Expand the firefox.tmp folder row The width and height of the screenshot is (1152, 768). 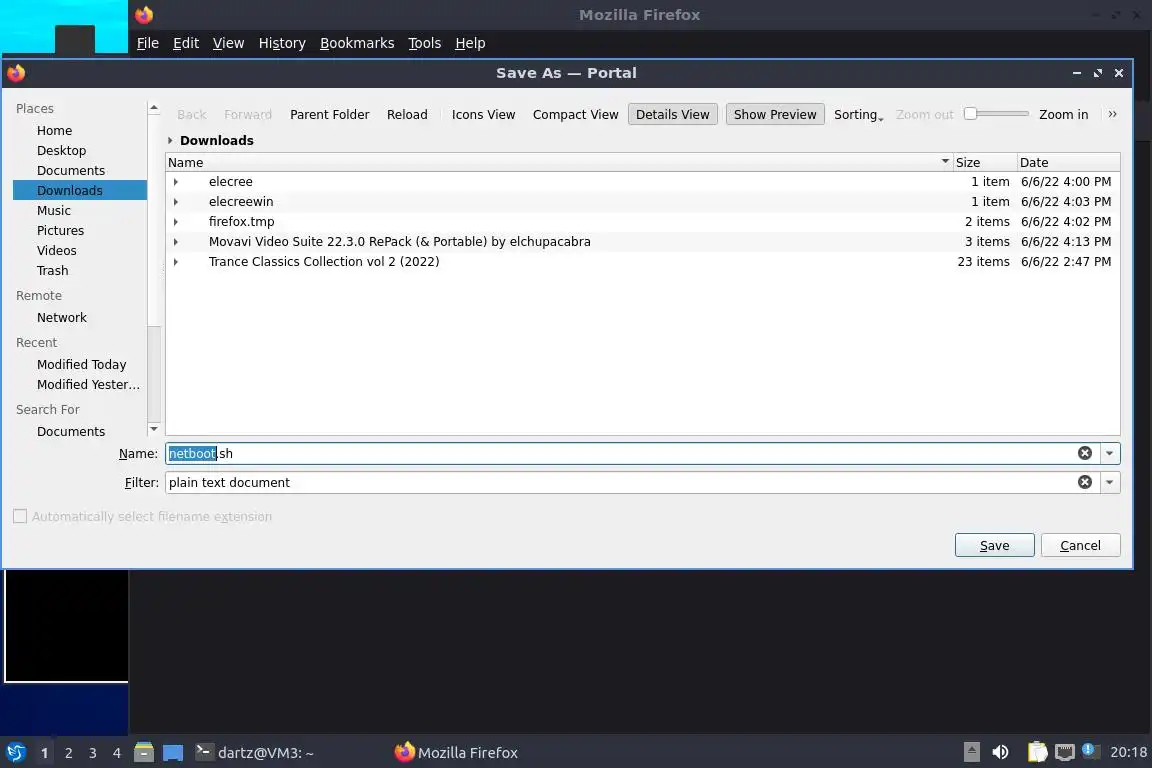[x=176, y=221]
